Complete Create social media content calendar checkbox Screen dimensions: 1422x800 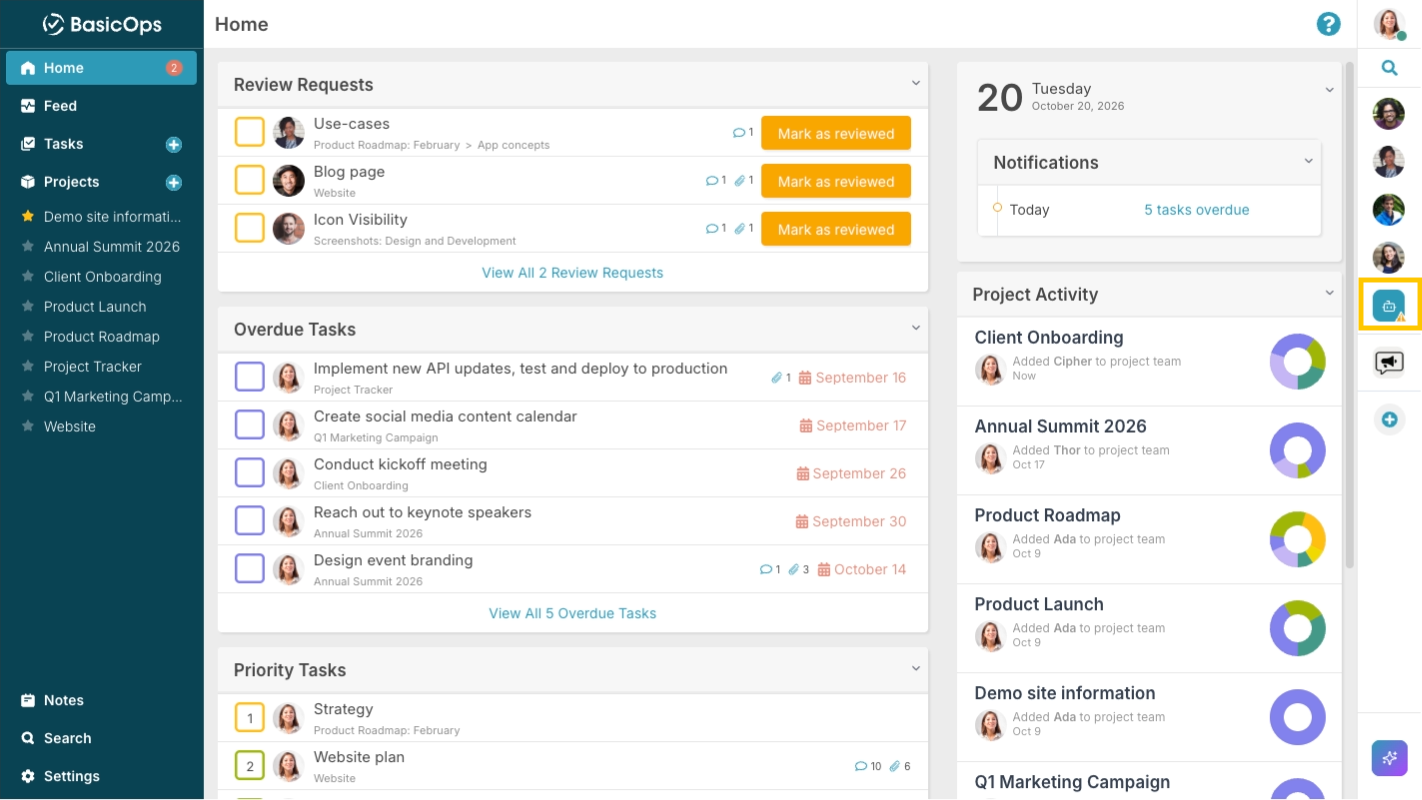249,425
